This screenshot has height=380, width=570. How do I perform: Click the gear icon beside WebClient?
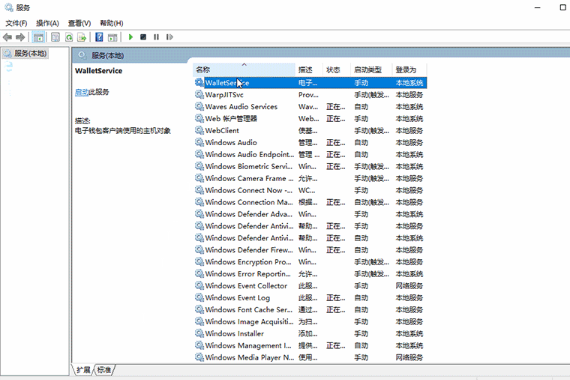click(199, 130)
